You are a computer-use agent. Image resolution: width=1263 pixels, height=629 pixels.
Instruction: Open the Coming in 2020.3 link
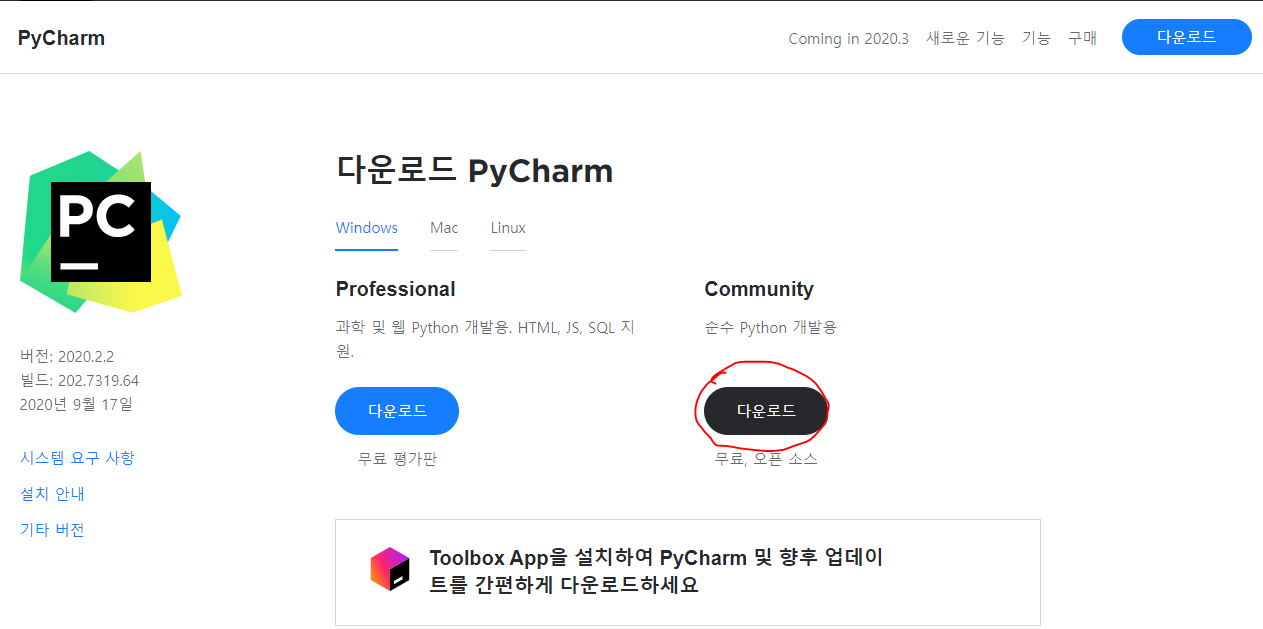[848, 38]
